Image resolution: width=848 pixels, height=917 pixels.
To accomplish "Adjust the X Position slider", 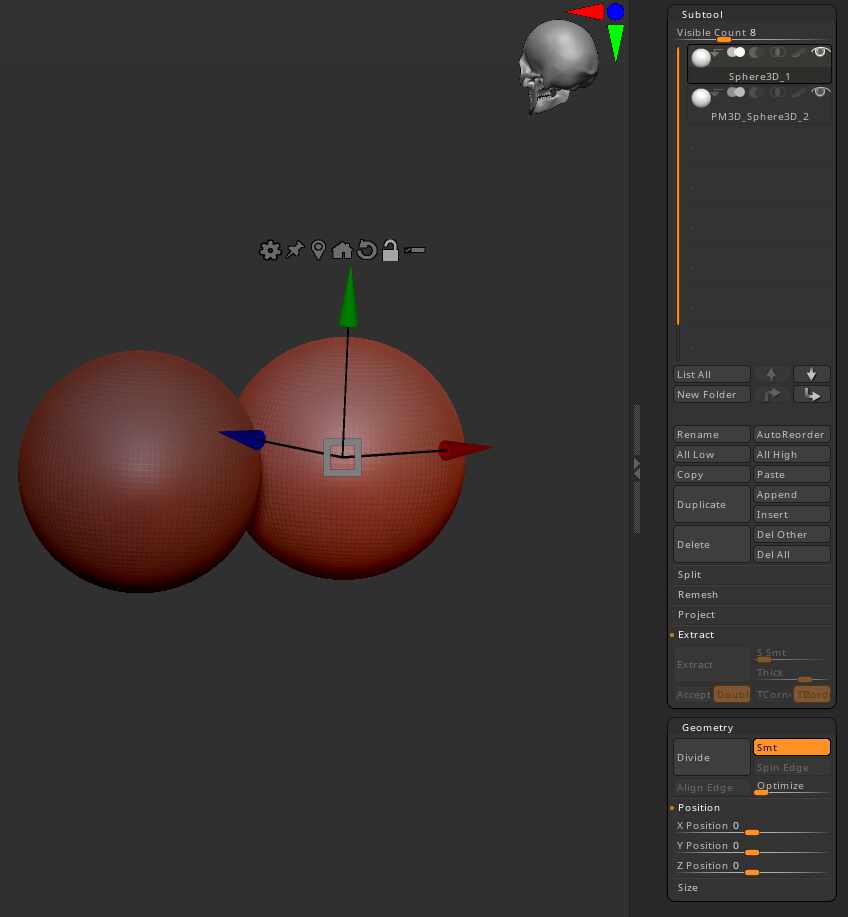I will click(752, 827).
